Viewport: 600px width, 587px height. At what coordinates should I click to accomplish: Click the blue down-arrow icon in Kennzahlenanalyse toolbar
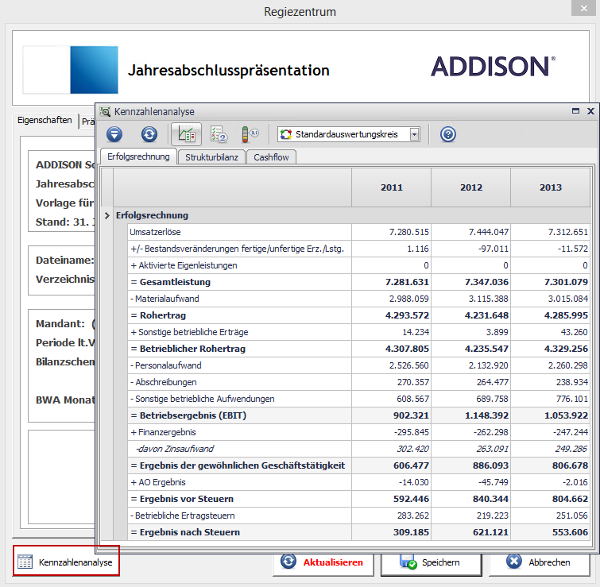point(114,134)
